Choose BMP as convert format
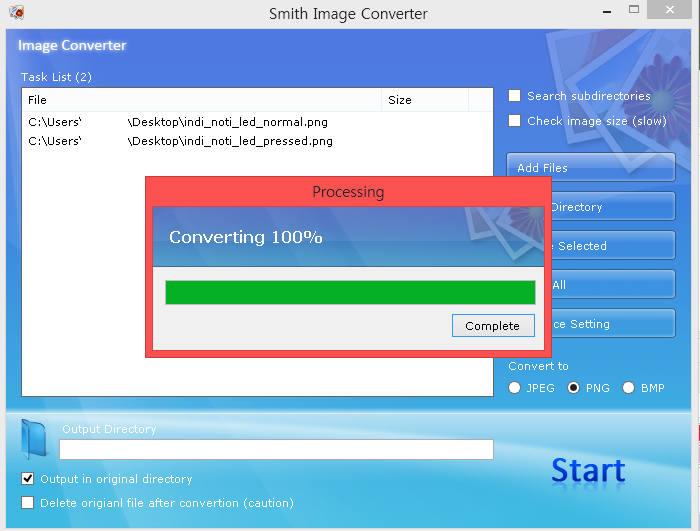This screenshot has height=531, width=700. point(629,387)
